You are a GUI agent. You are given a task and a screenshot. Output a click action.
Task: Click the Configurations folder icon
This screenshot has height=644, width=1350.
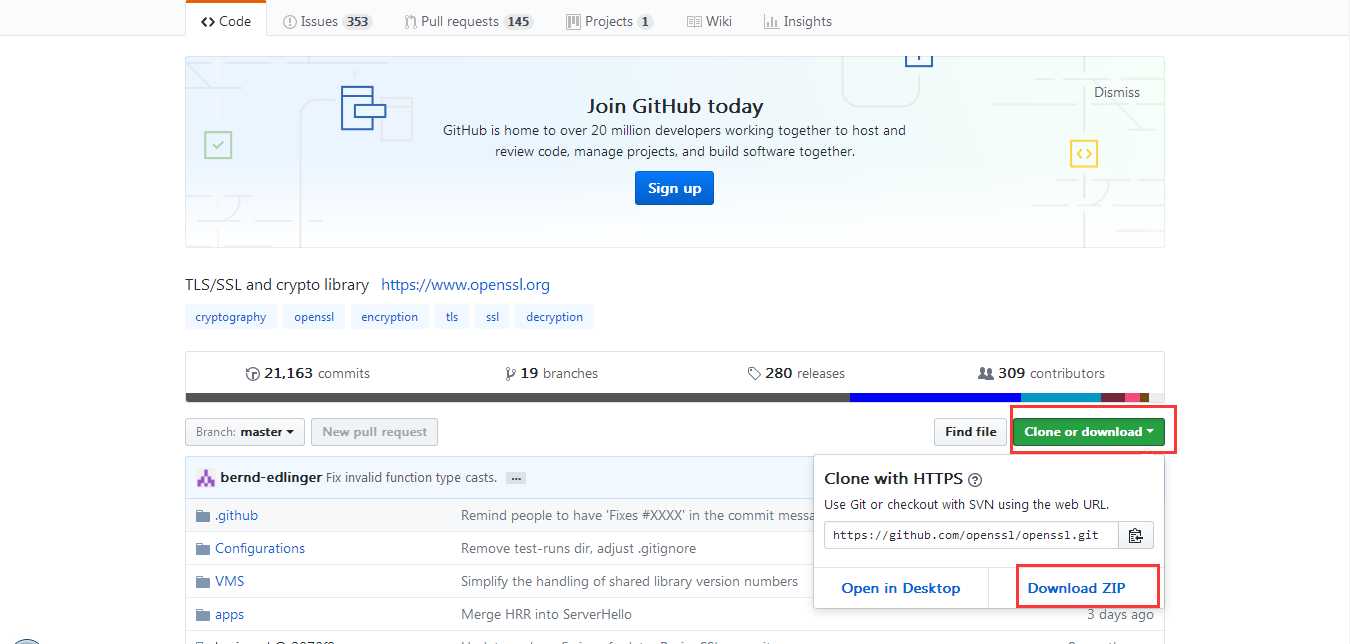point(203,548)
